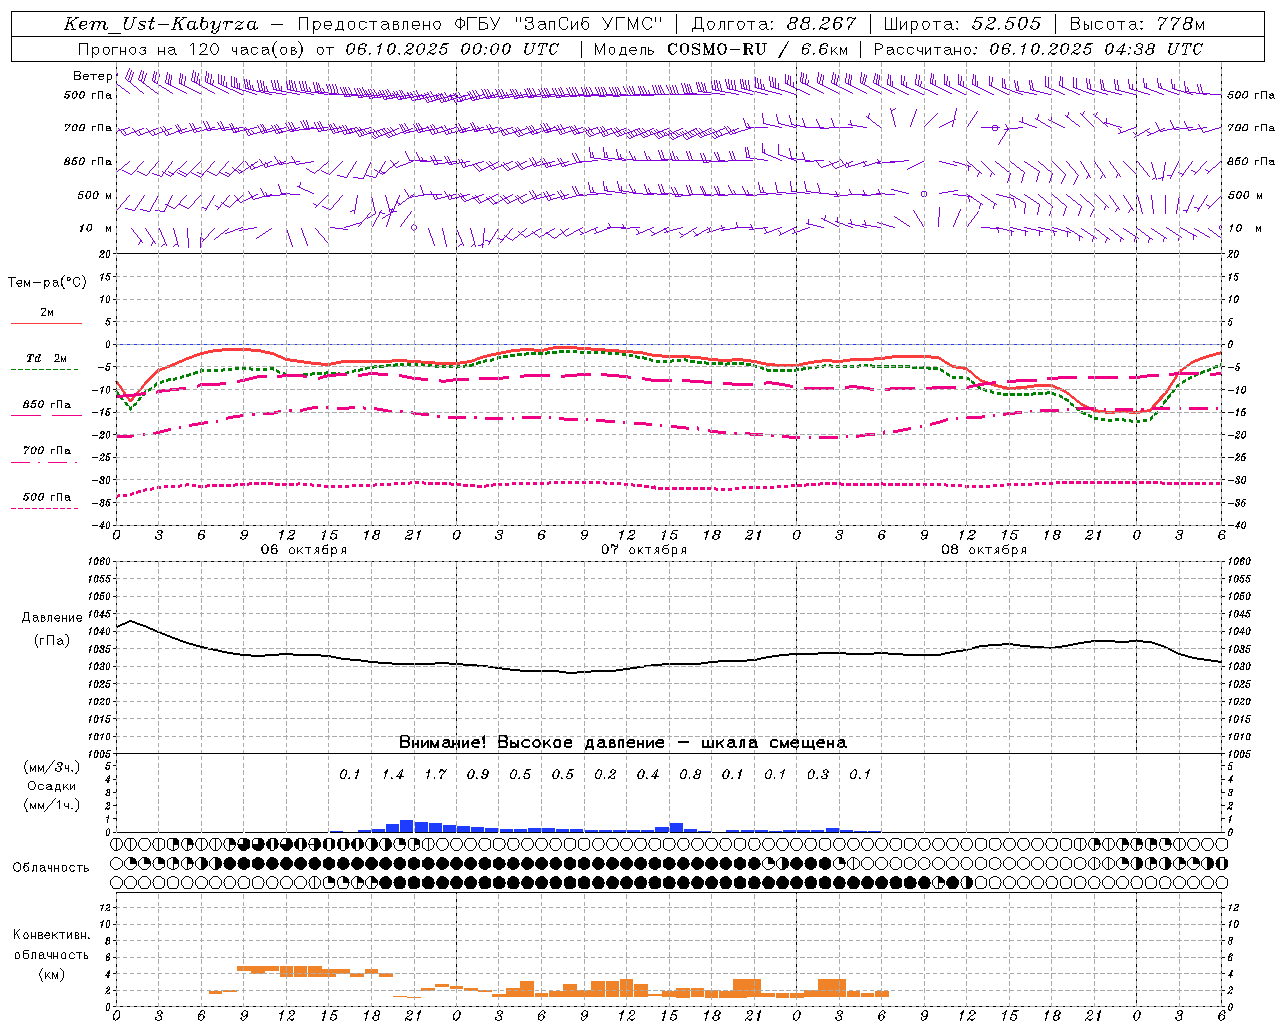This screenshot has width=1280, height=1024.
Task: Click the 0.4 precipitation amount
Action: point(648,775)
